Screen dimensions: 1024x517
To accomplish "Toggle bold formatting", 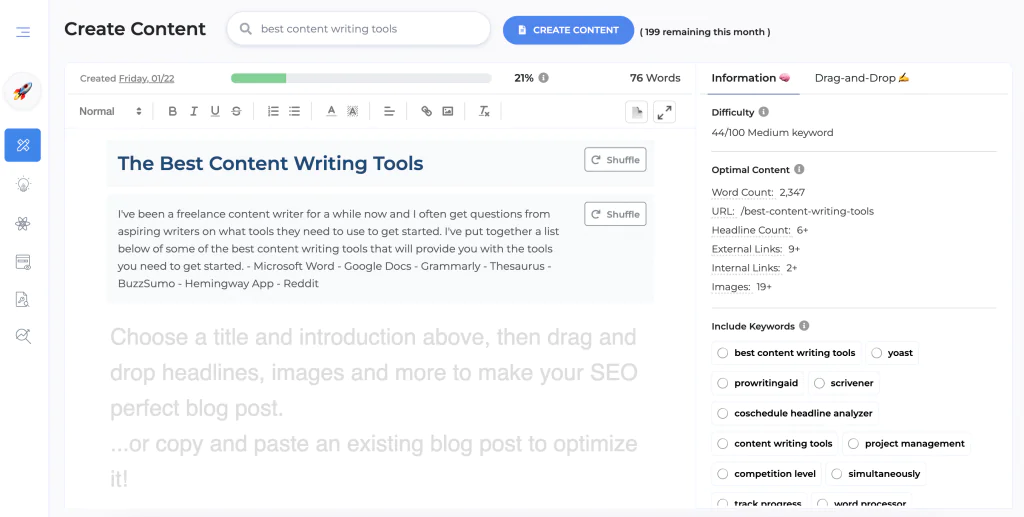I will coord(172,112).
